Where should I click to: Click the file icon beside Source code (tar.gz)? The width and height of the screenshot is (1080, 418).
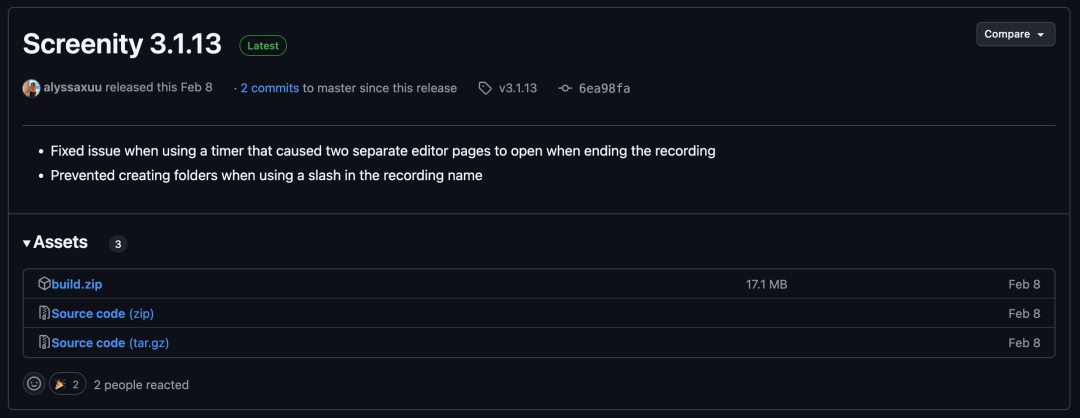click(x=44, y=342)
